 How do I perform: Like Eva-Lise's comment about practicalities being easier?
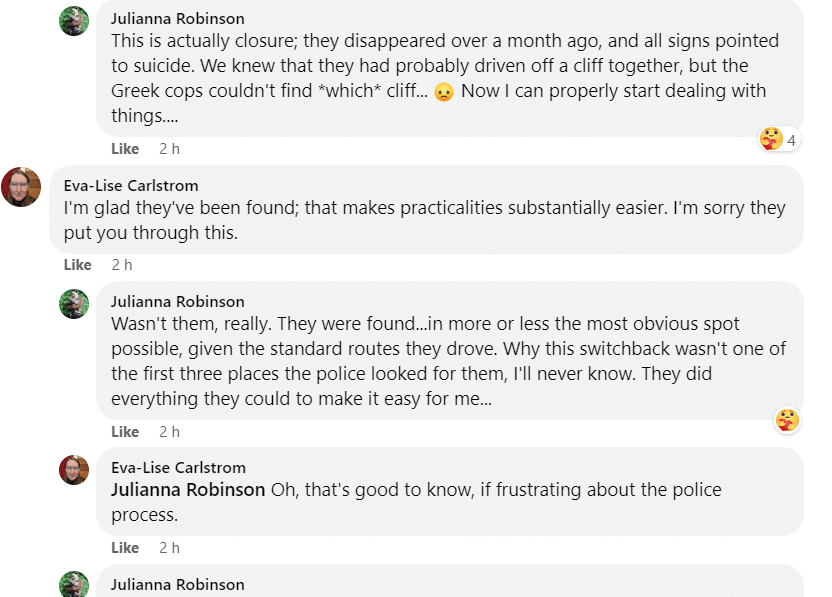coord(77,265)
